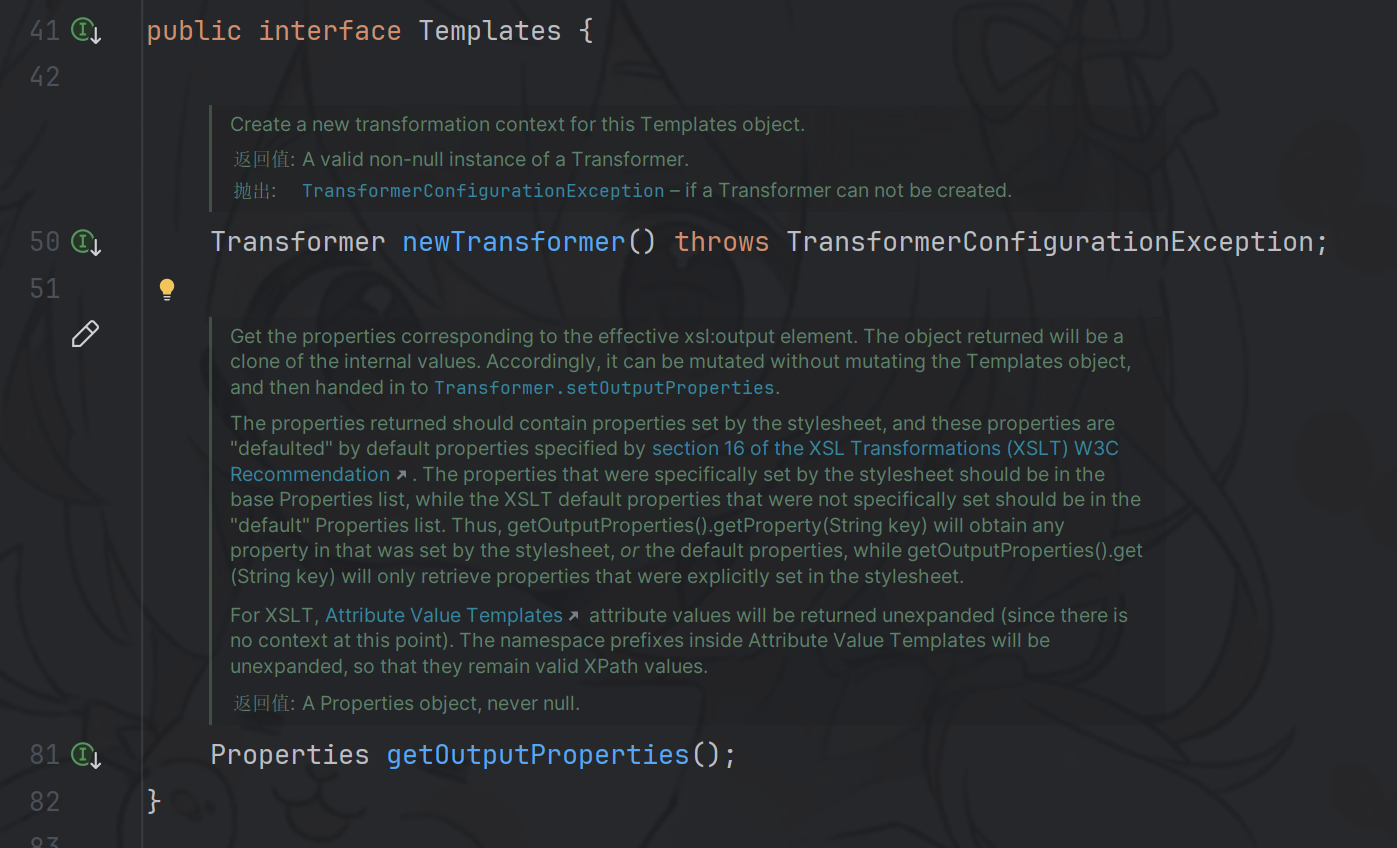Click line number 42 in the gutter
Viewport: 1397px width, 848px height.
[x=44, y=77]
